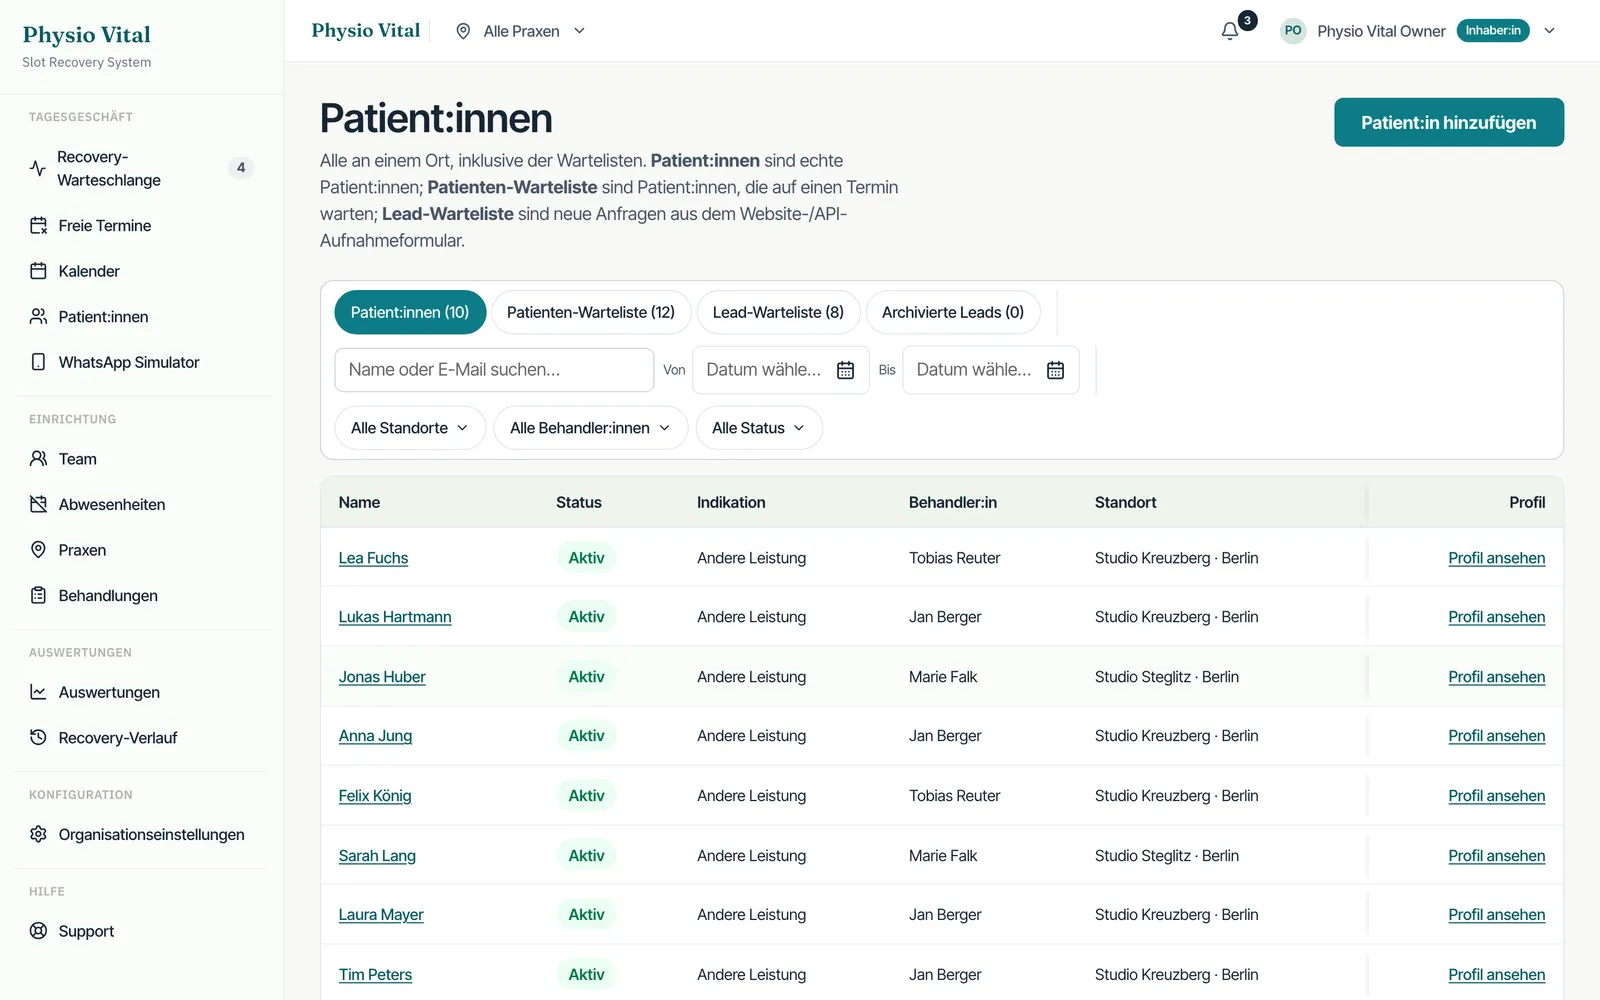Open the Bis date calendar picker icon
Screen dimensions: 1600x1000
pos(1055,370)
